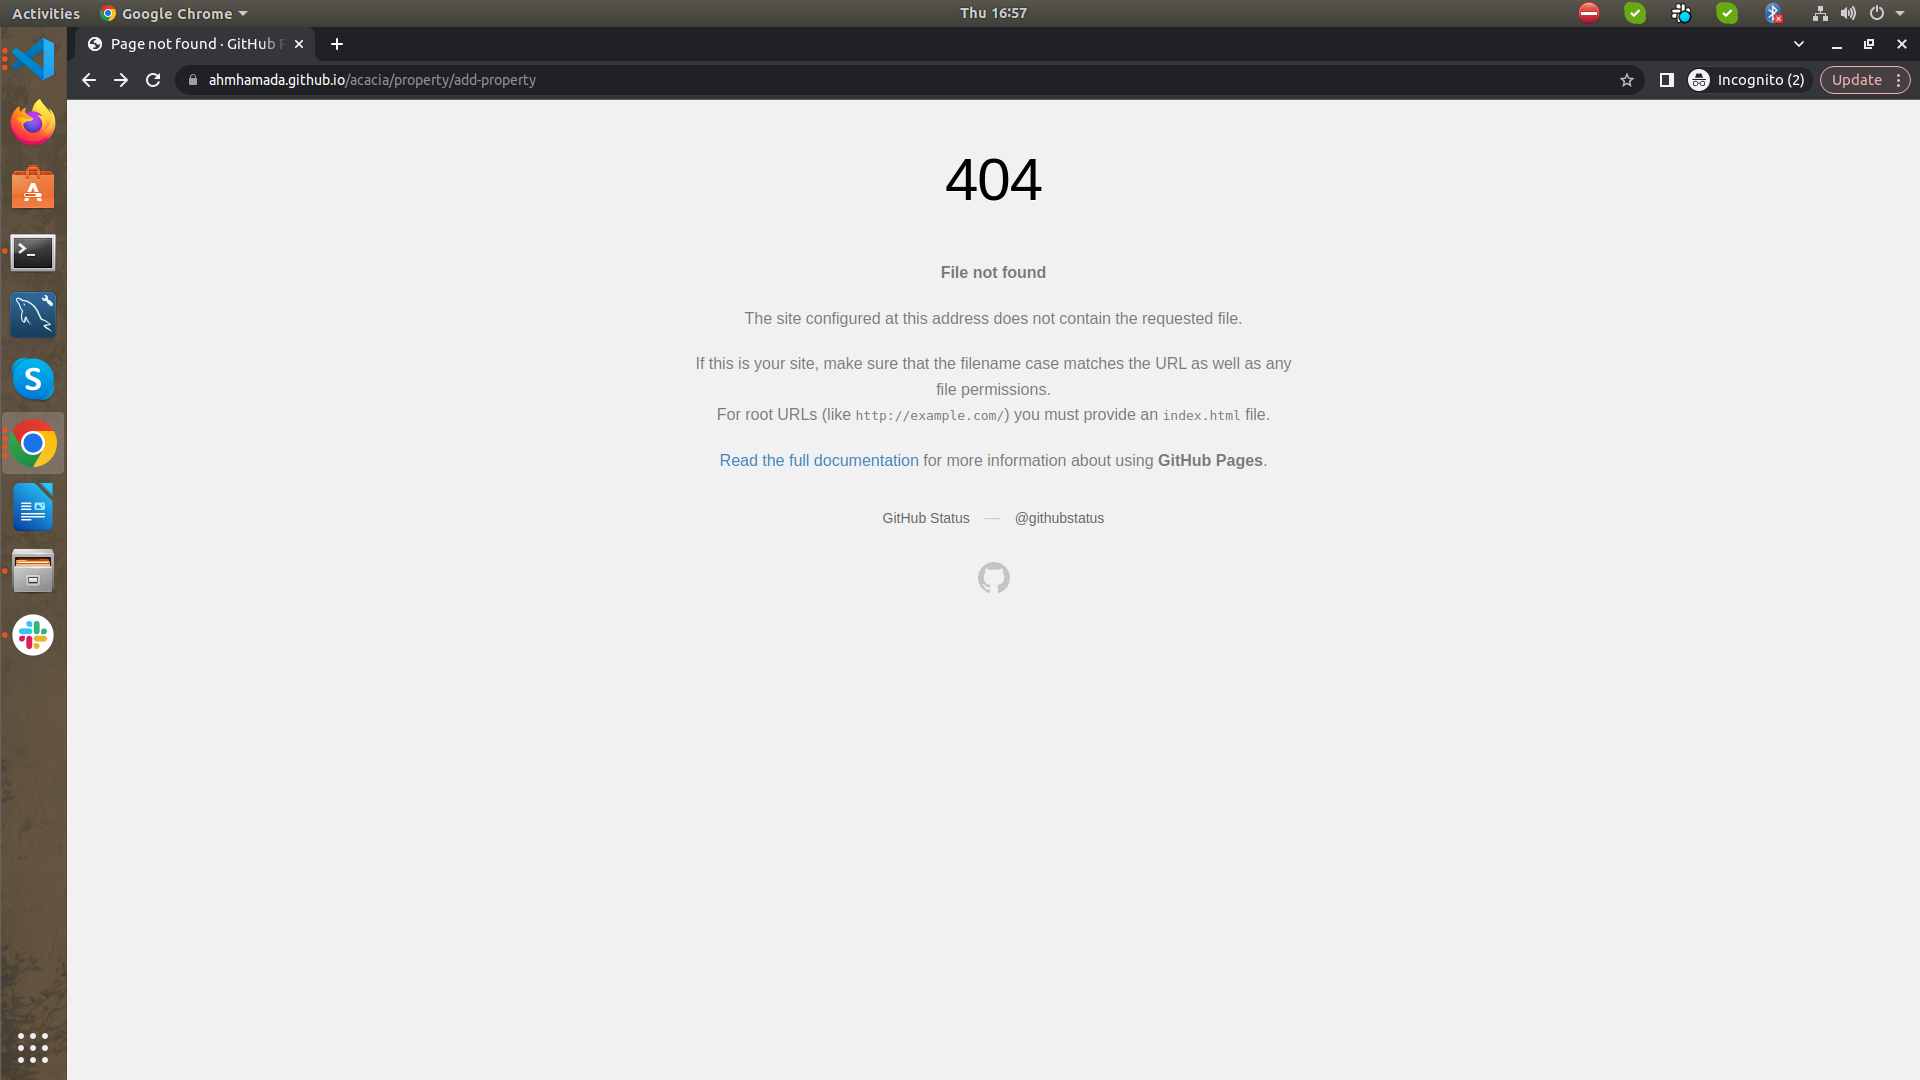This screenshot has width=1920, height=1080.
Task: Open Chrome three-dot menu
Action: pyautogui.click(x=1898, y=80)
